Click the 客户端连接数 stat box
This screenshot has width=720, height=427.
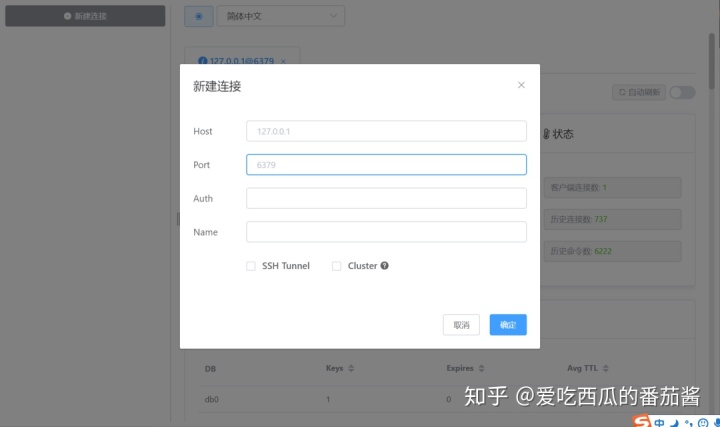click(x=612, y=187)
